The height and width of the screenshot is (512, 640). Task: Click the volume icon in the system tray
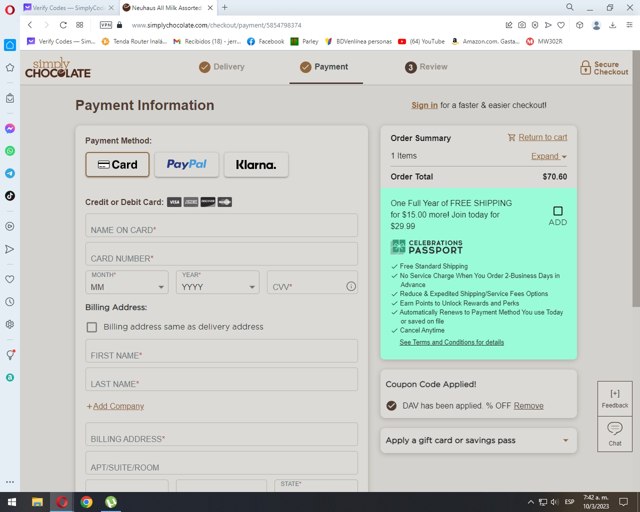[x=554, y=502]
